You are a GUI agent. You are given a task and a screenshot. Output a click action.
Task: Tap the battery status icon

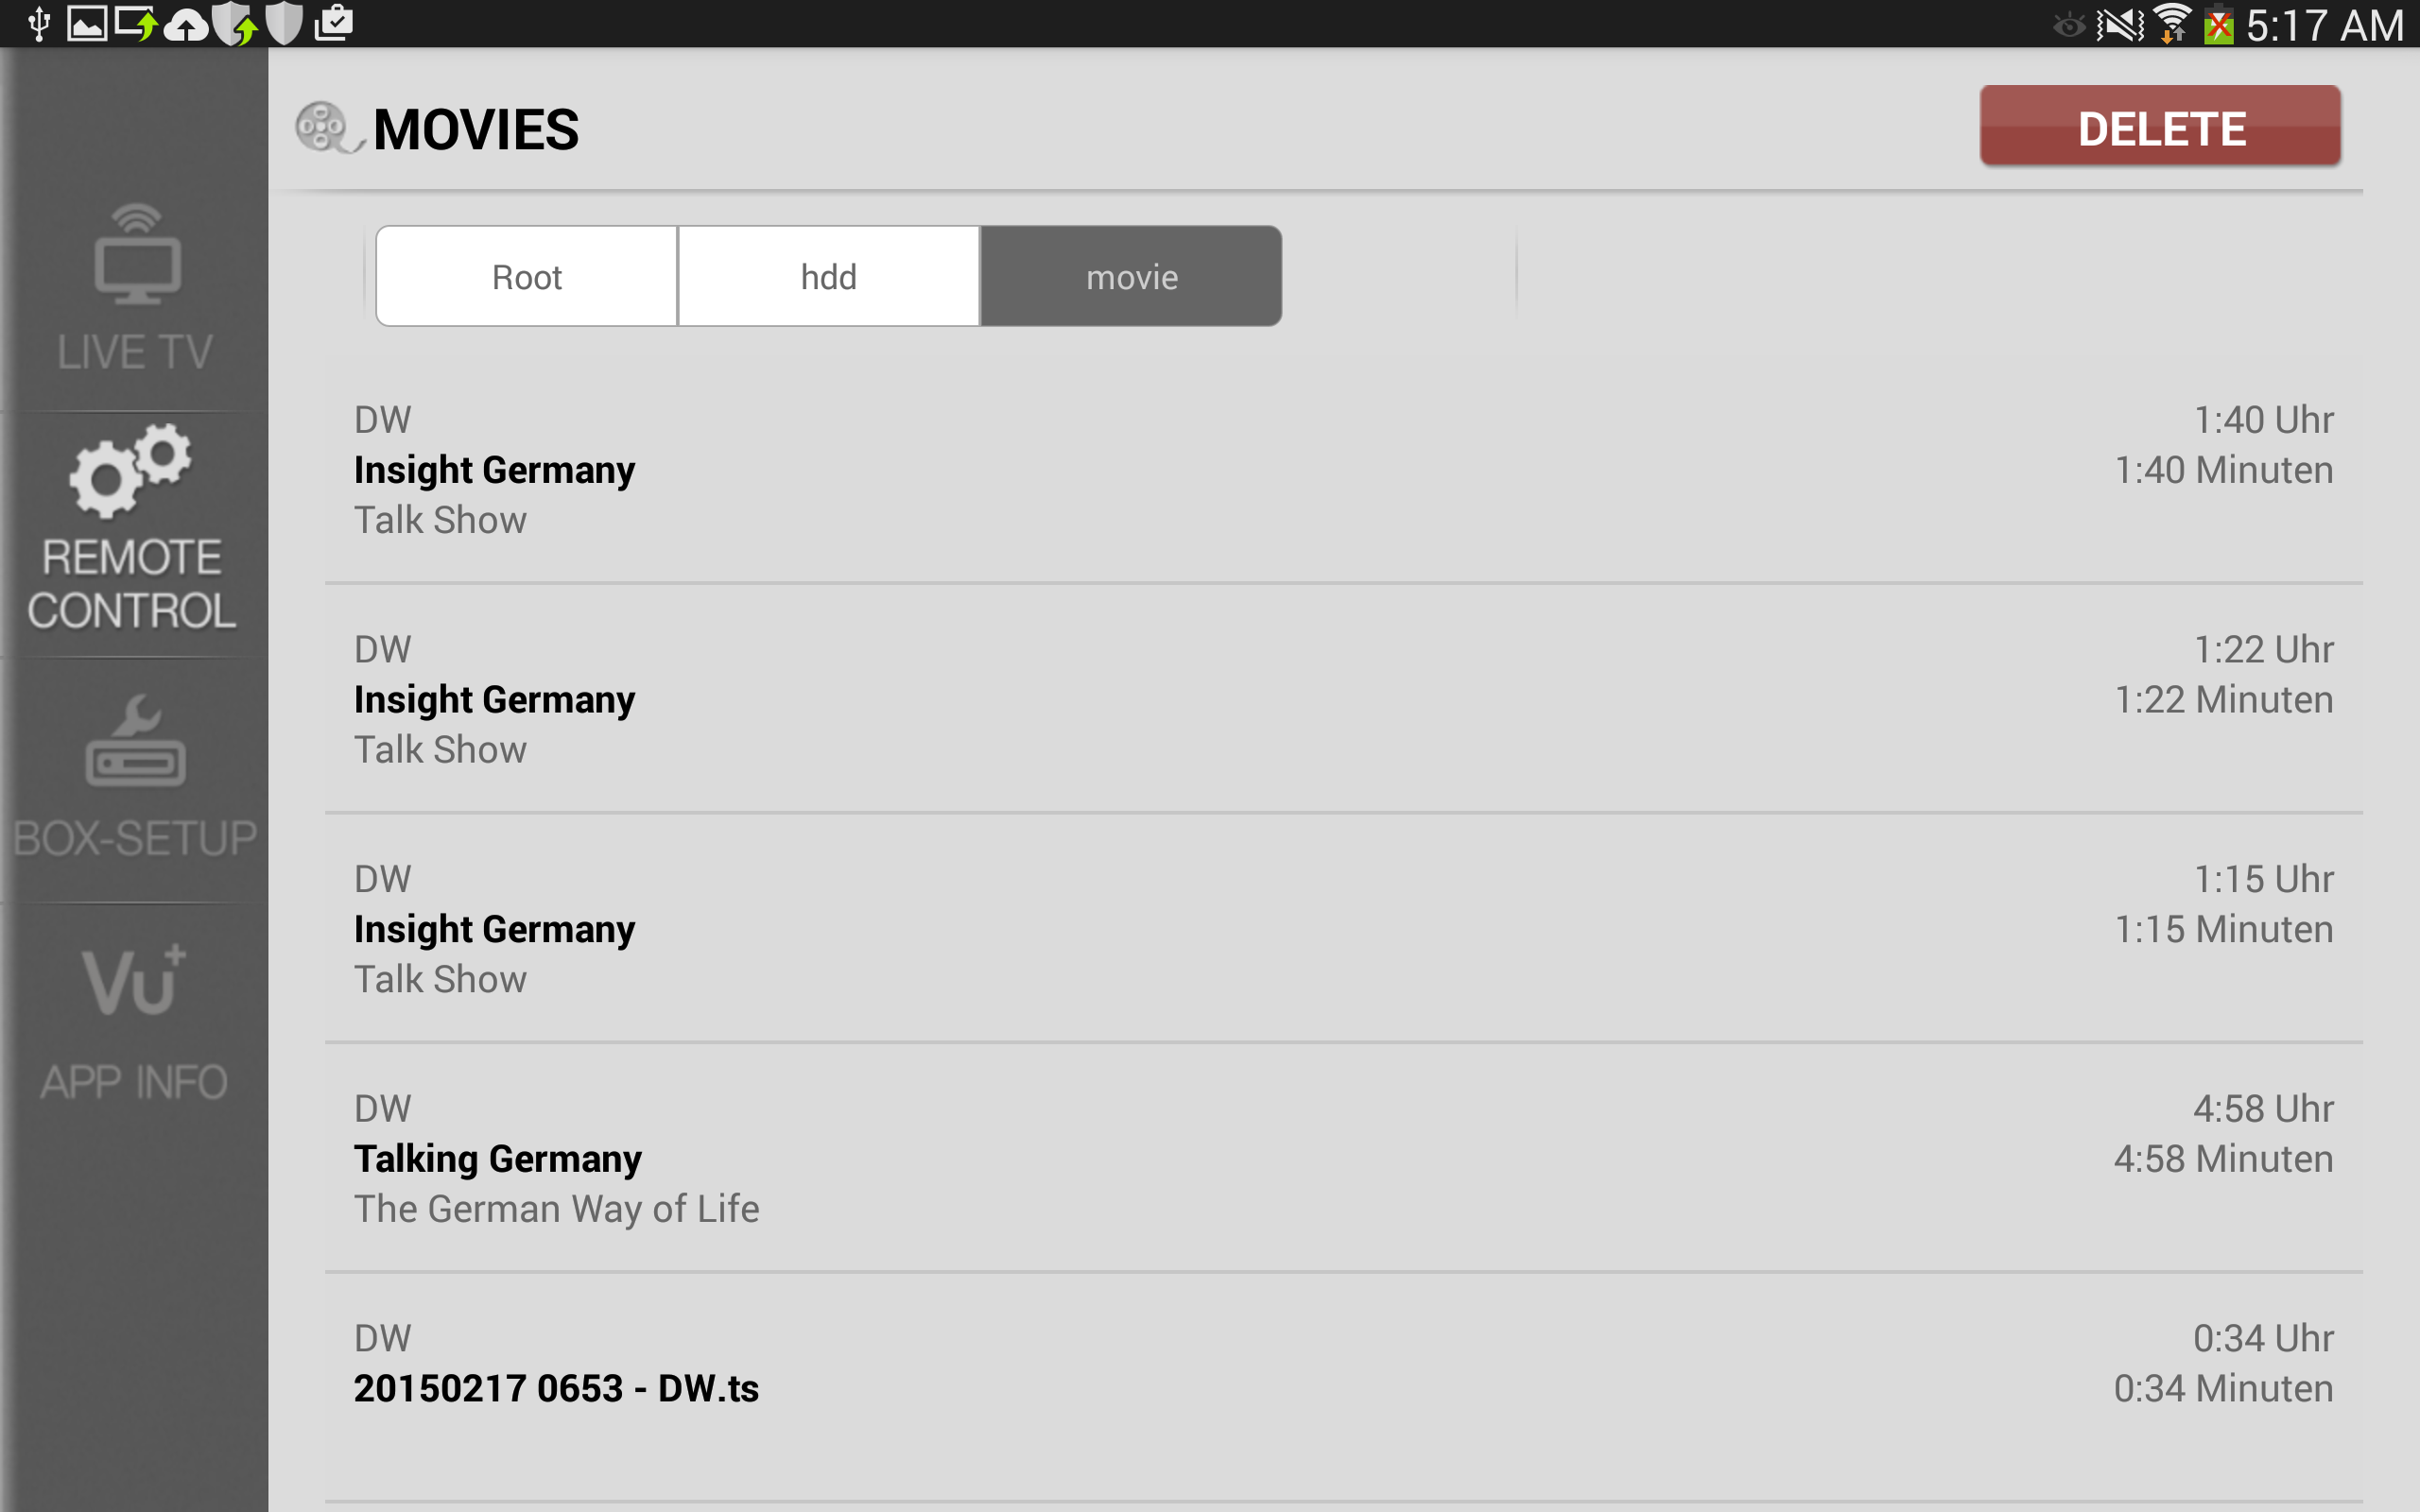[x=2219, y=24]
